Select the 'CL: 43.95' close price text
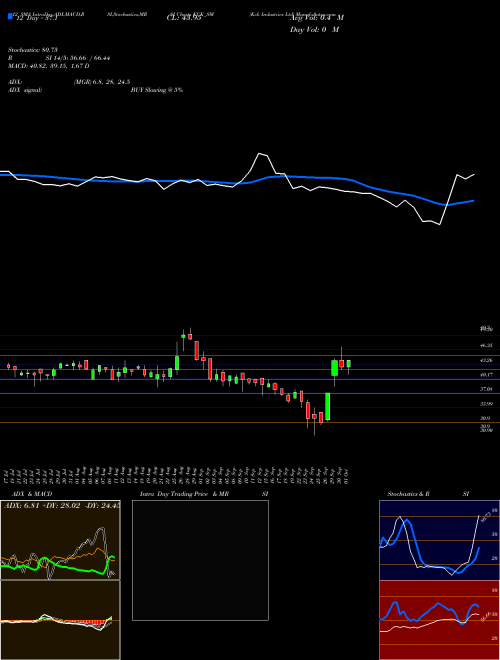 click(185, 17)
